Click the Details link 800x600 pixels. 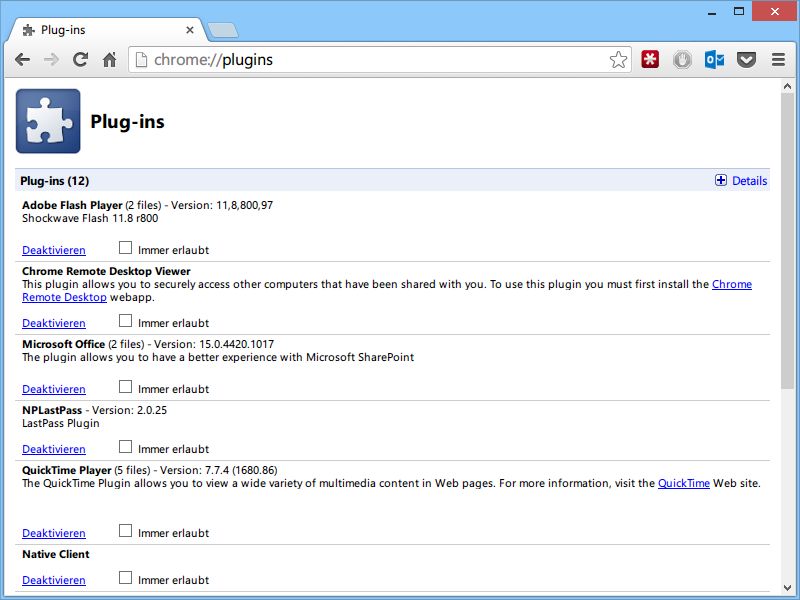pyautogui.click(x=749, y=181)
